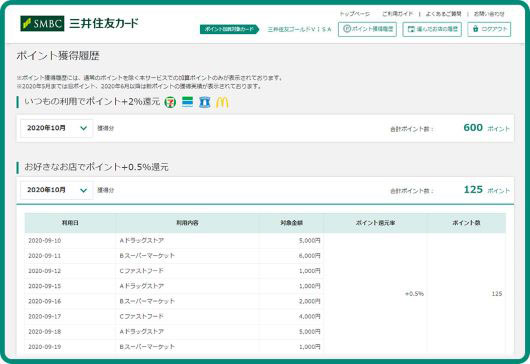530x364 pixels.
Task: Click the お好きなお店でポイント+0.5%還元 heading
Action: [96, 167]
